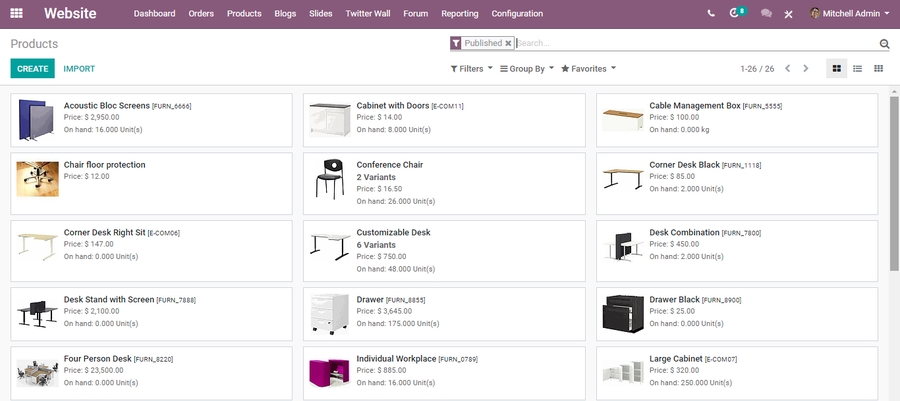Open Individual Workplace thumbnail
Screen dimensions: 900x401
pos(330,373)
